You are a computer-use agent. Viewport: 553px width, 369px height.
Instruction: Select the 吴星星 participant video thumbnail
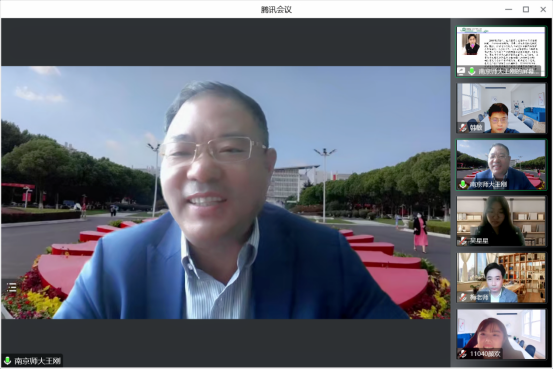click(x=501, y=221)
